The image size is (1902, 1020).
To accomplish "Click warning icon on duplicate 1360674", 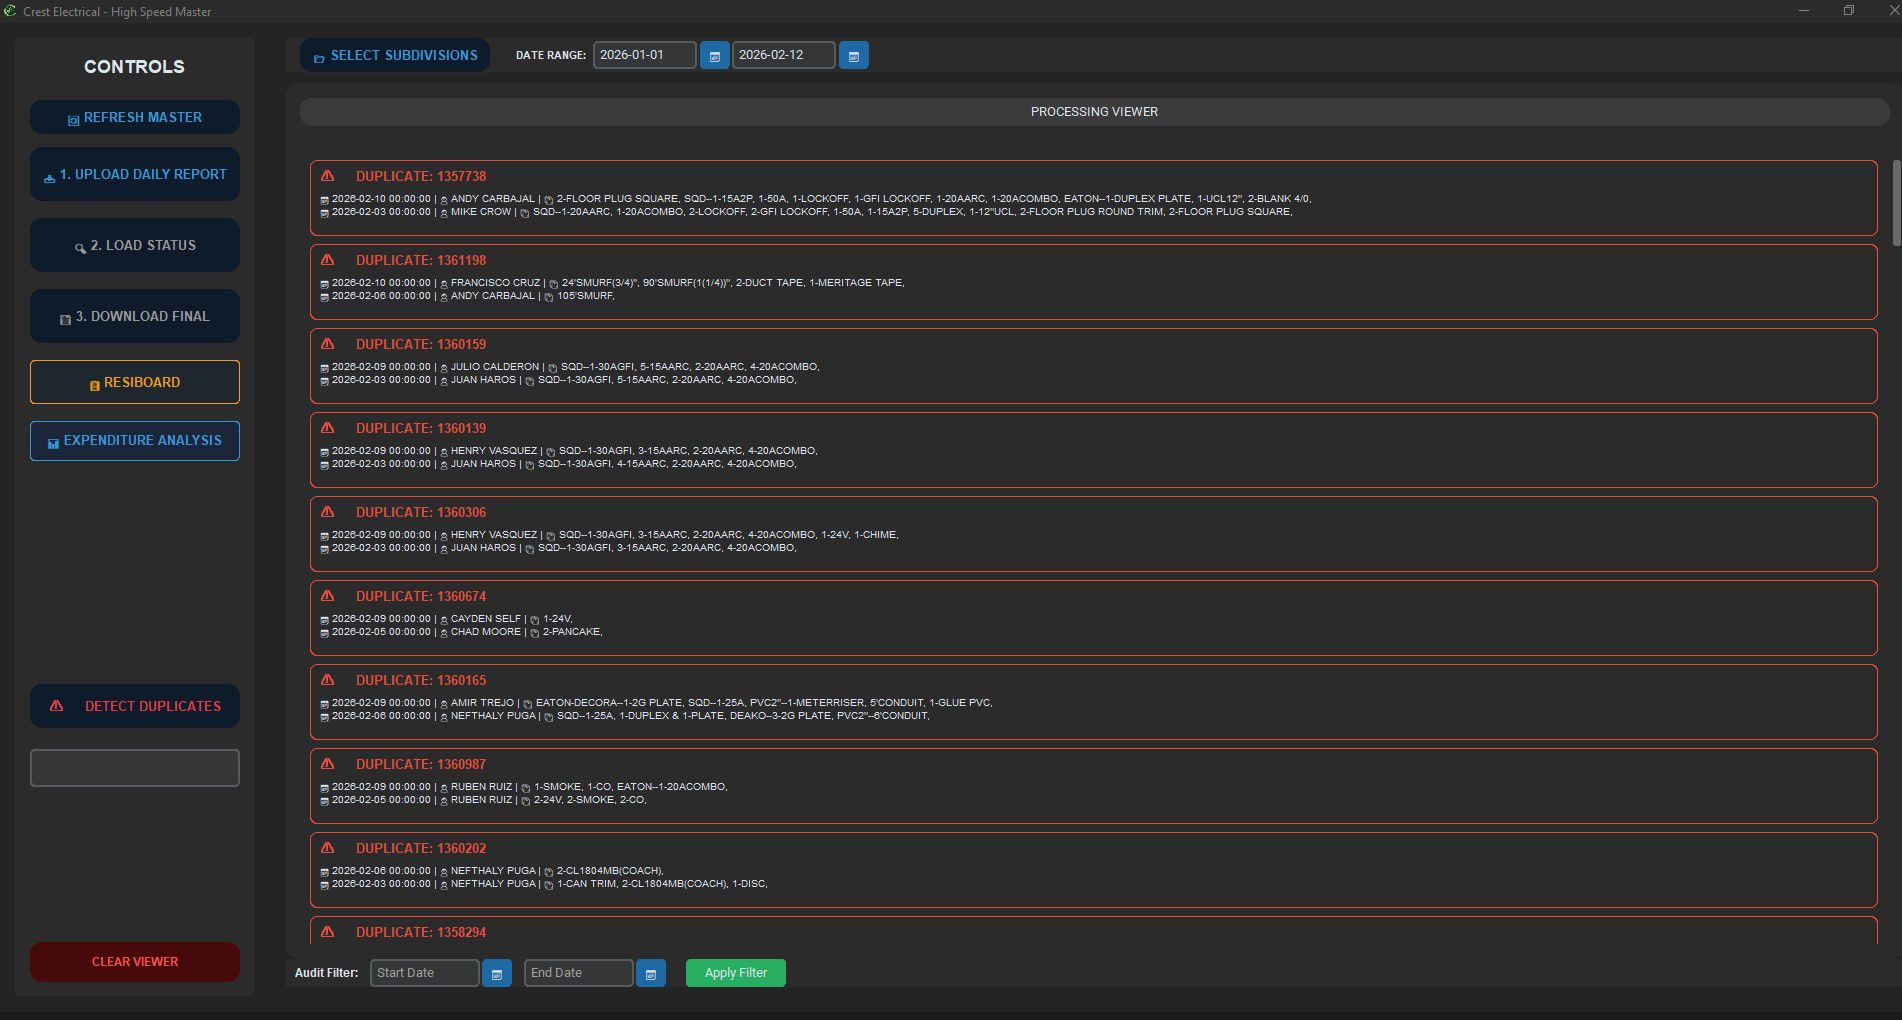I will coord(327,596).
